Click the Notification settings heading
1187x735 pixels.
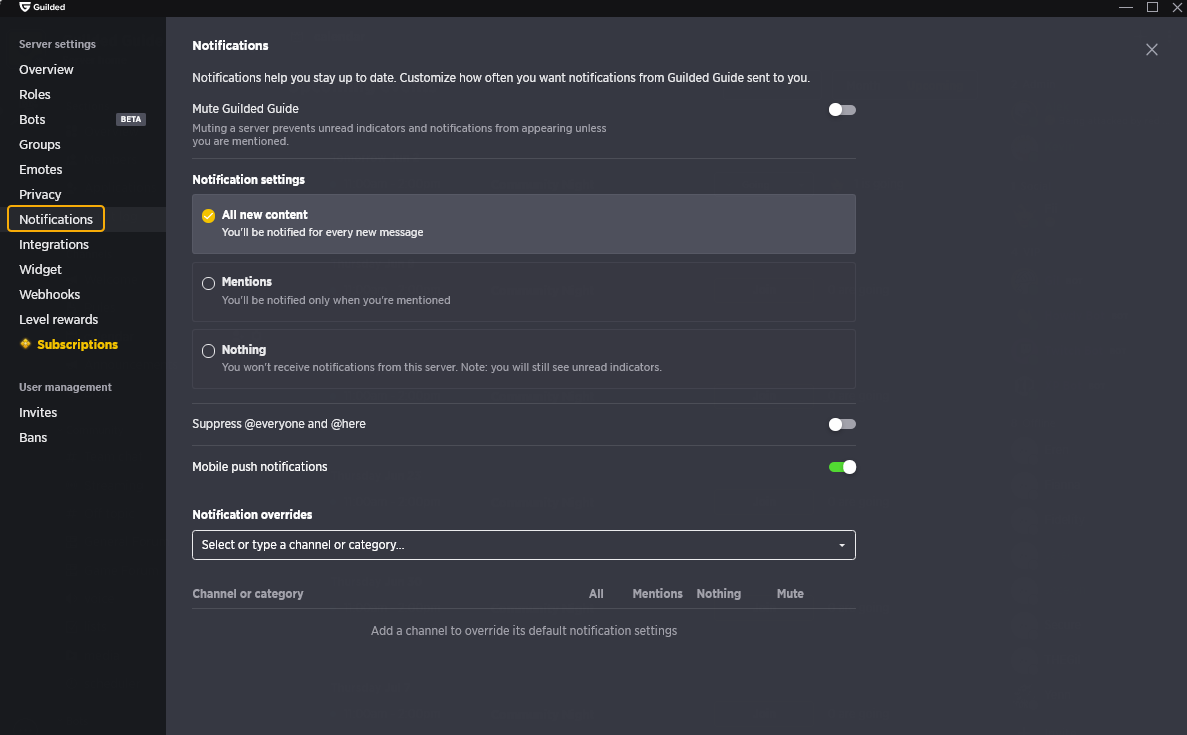[248, 179]
